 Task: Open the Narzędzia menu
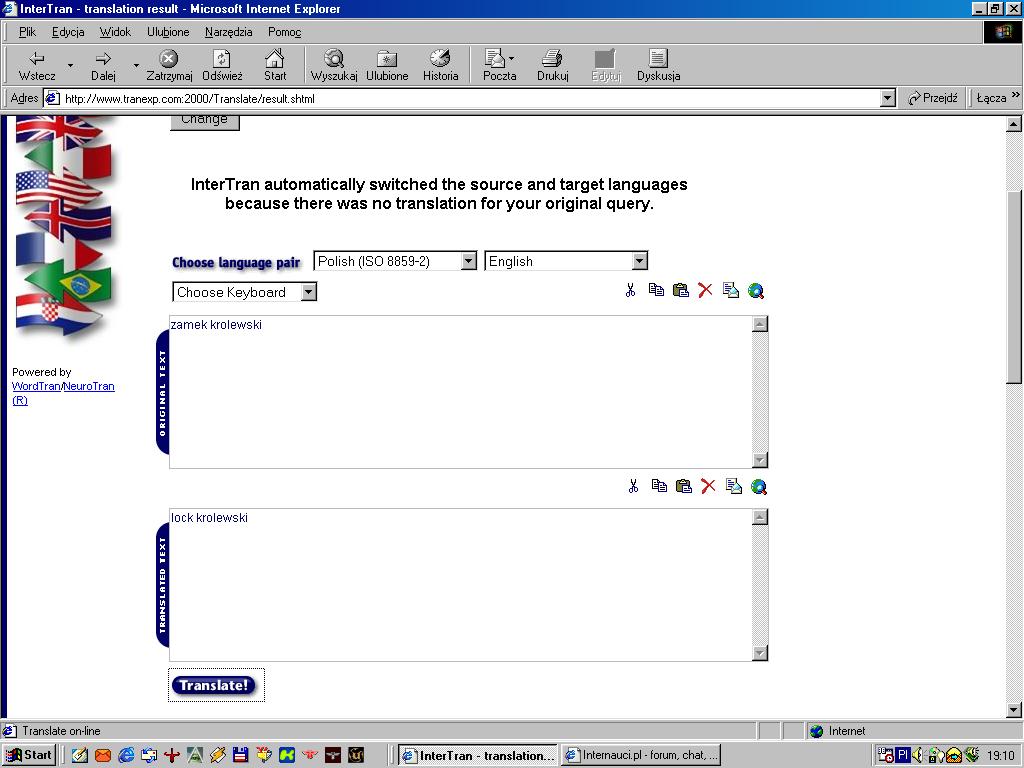click(229, 31)
